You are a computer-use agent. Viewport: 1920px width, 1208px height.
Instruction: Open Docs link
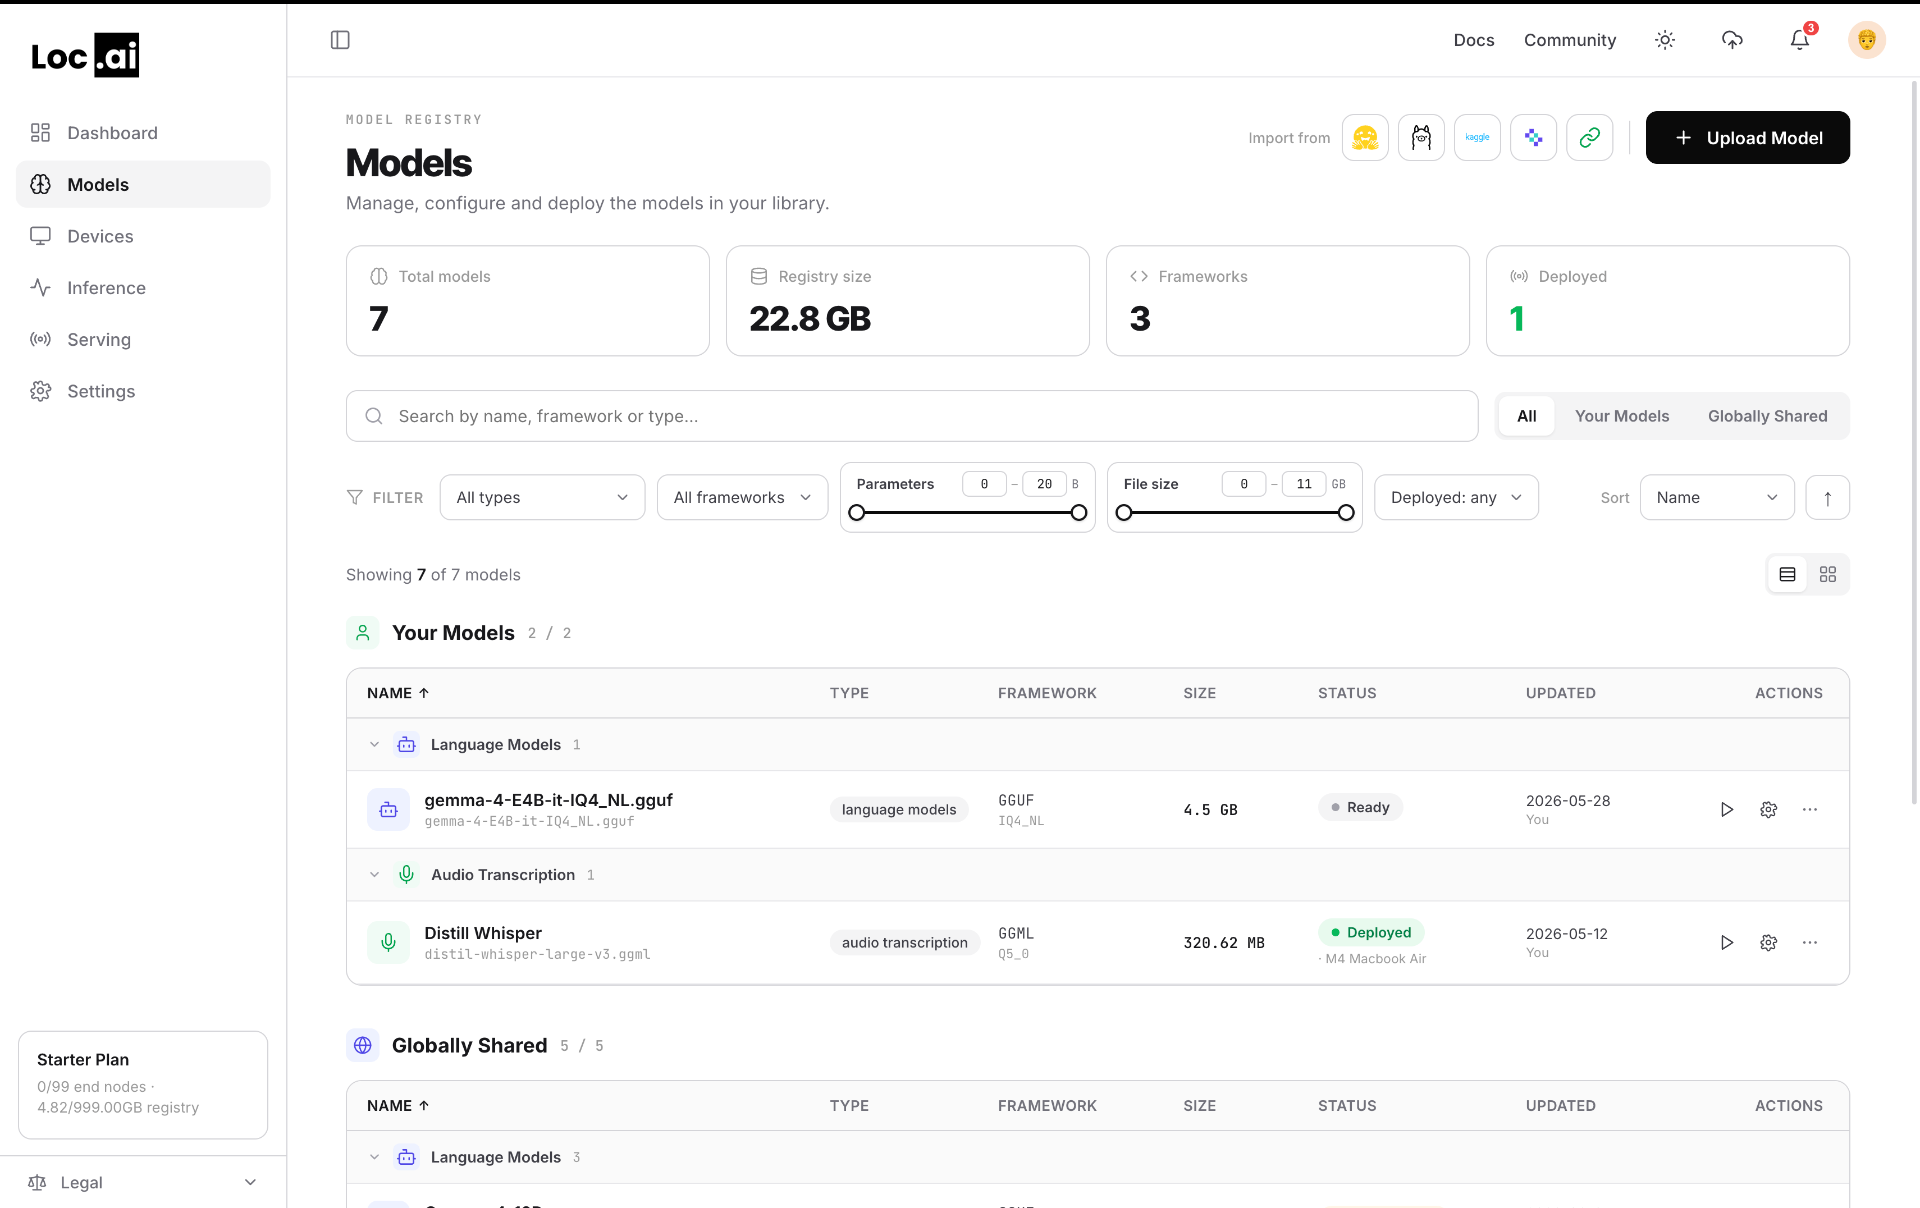(1473, 40)
